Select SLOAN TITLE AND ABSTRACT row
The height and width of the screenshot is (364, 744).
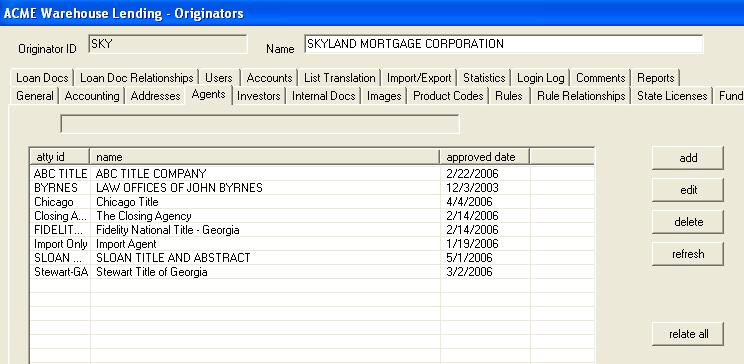(312, 258)
